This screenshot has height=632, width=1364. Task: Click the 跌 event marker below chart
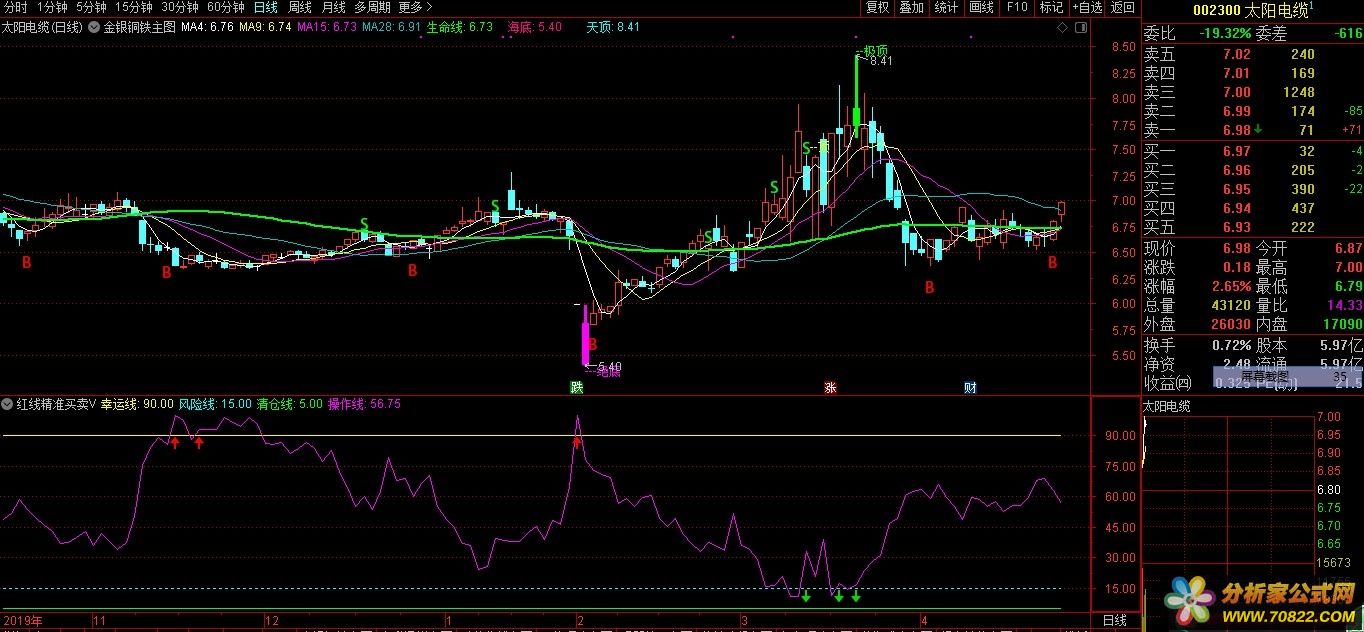[x=576, y=387]
